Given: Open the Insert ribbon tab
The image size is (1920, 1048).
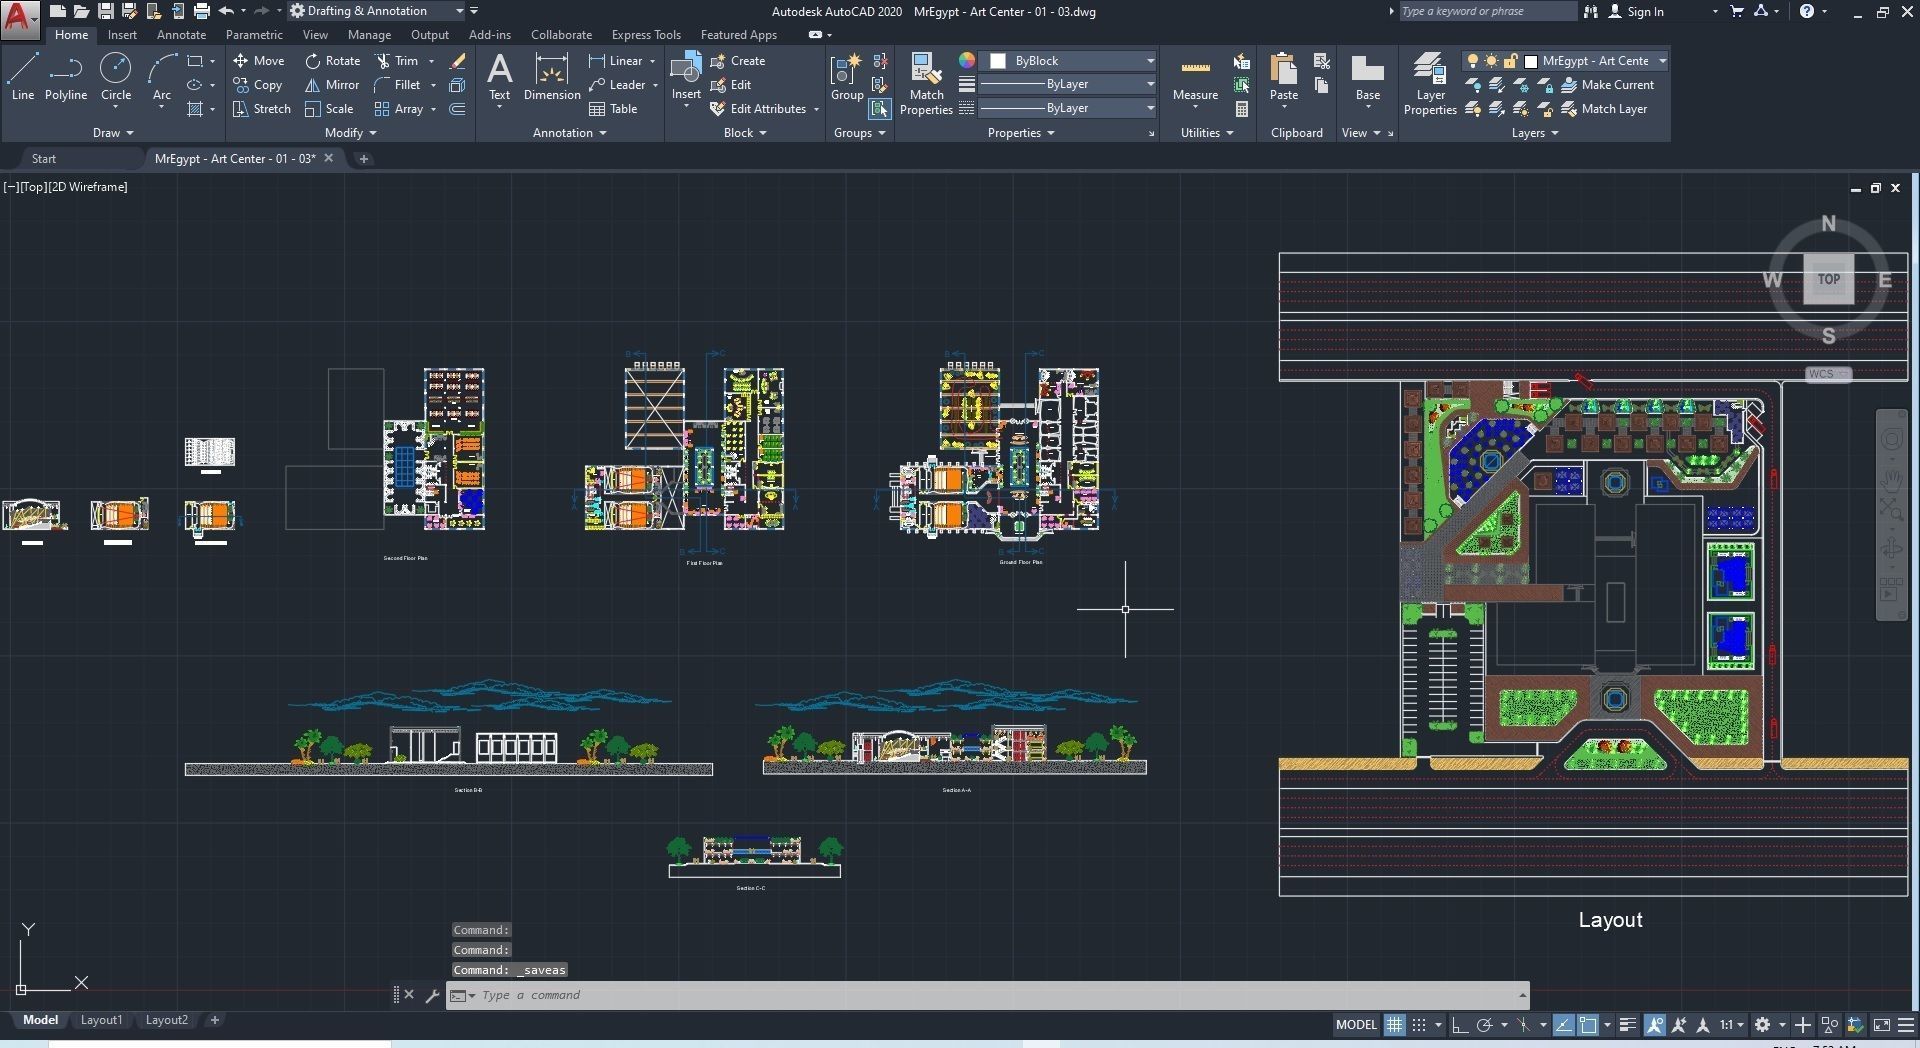Looking at the screenshot, I should pos(122,35).
